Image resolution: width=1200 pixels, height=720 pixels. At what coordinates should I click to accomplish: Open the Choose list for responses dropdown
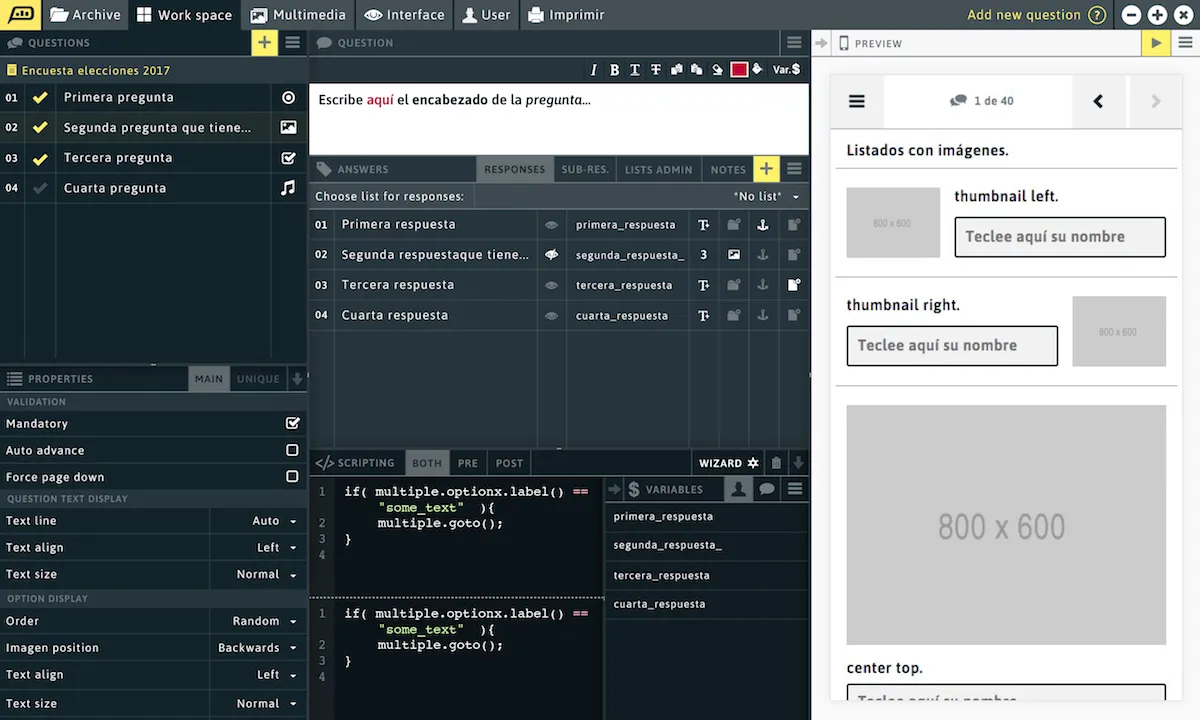766,197
